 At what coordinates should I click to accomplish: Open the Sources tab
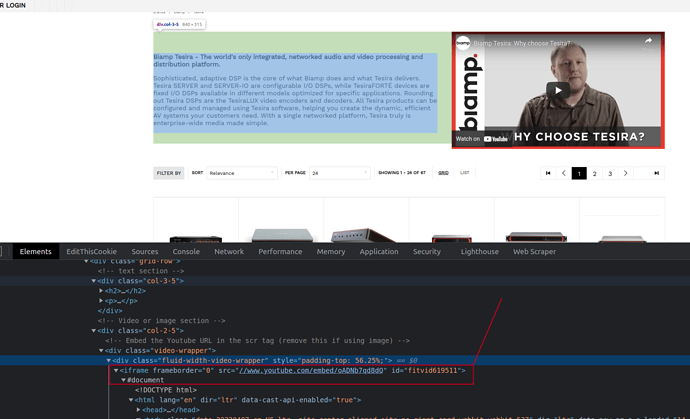click(x=145, y=251)
